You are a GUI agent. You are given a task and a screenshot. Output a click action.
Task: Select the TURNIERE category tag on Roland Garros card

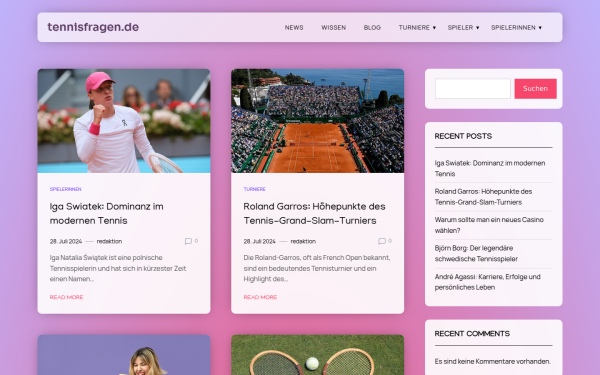[x=254, y=189]
